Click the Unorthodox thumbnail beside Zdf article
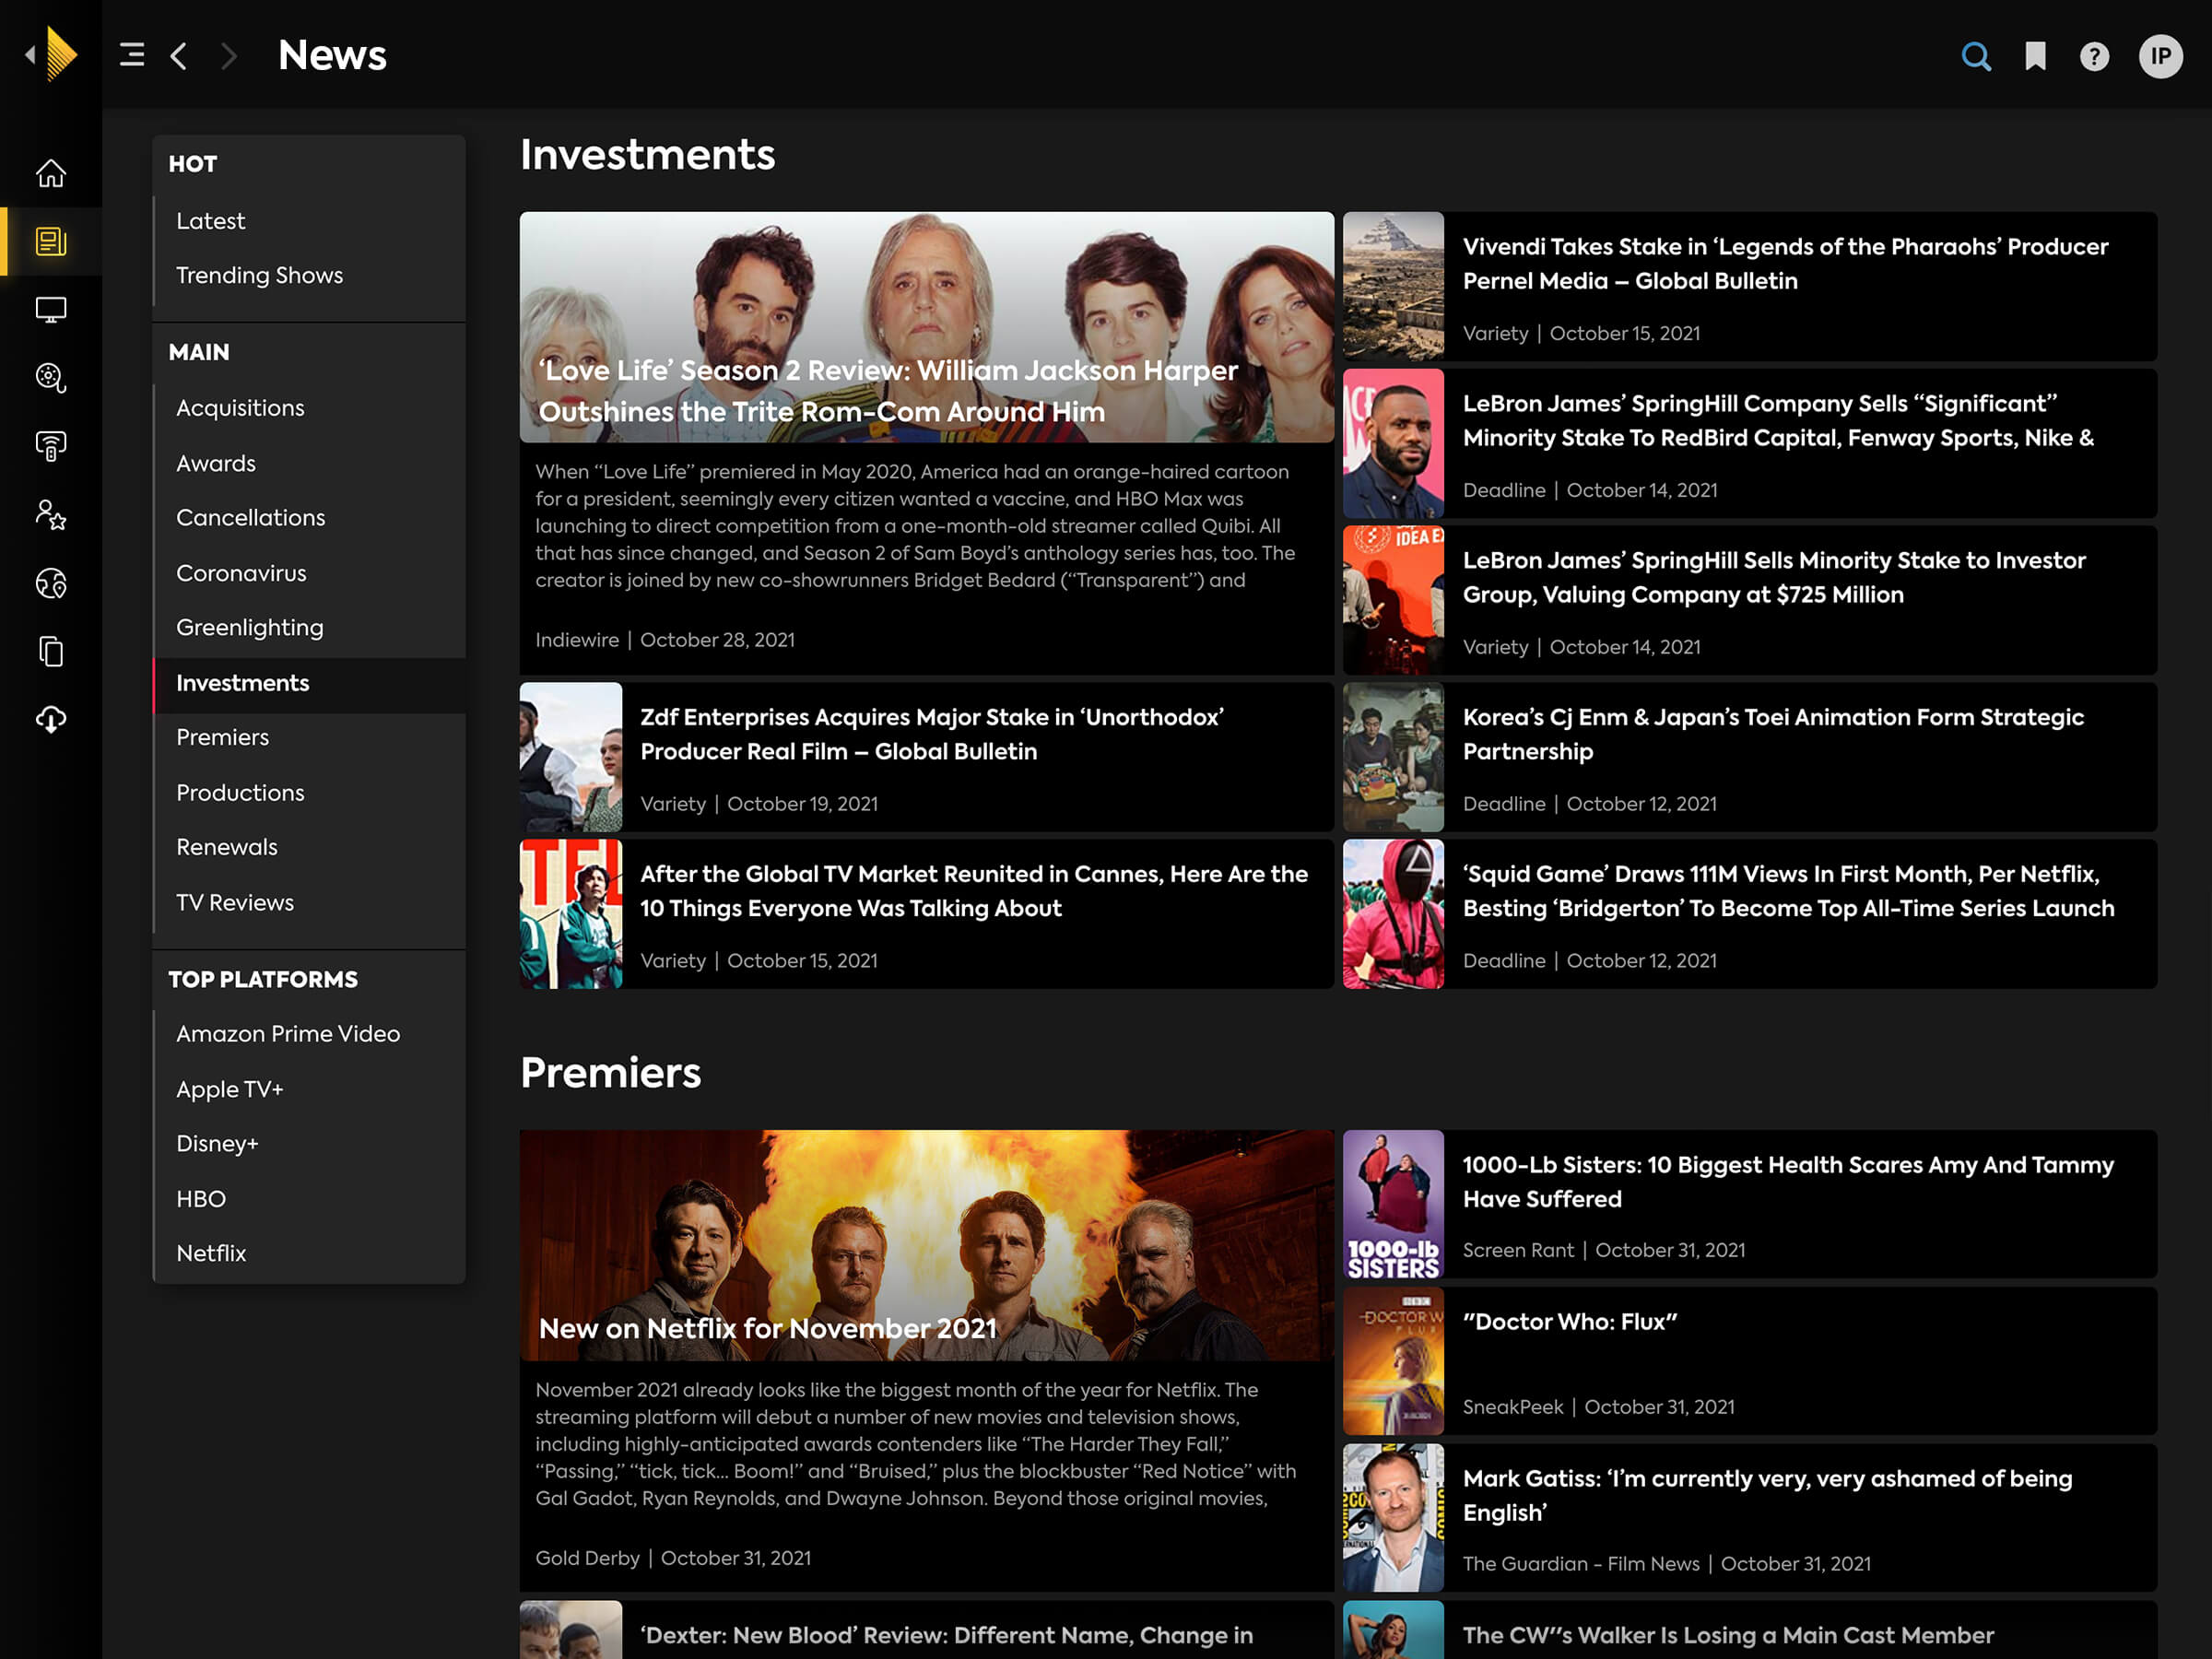The width and height of the screenshot is (2212, 1659). (571, 757)
